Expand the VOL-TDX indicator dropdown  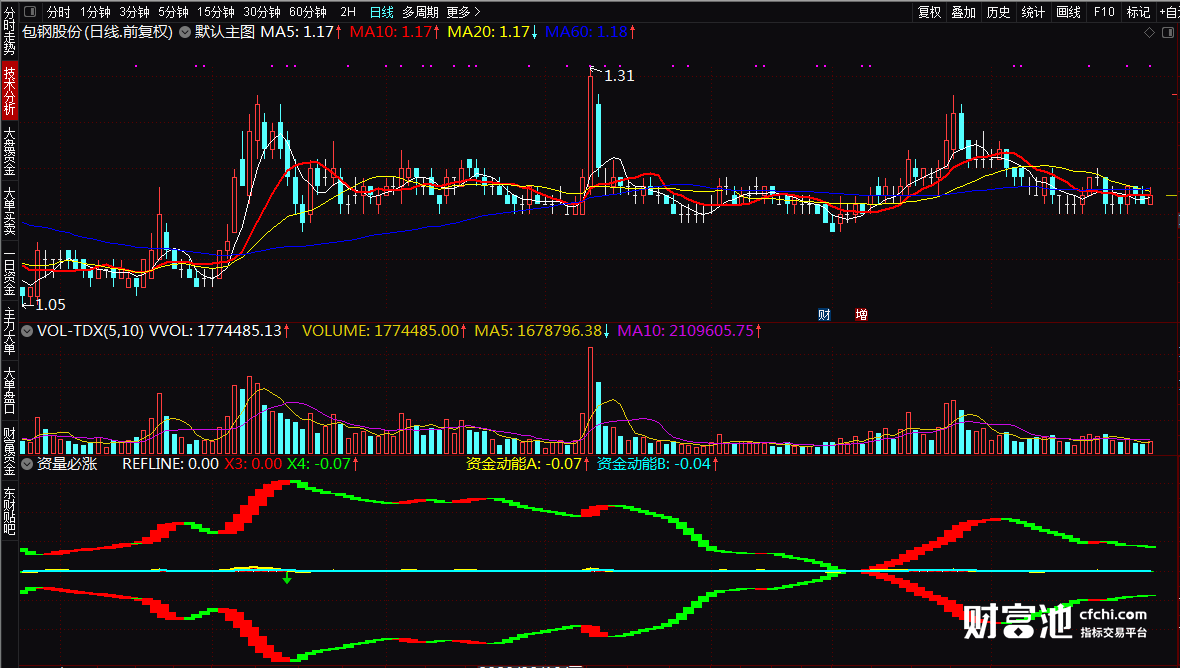click(x=27, y=331)
